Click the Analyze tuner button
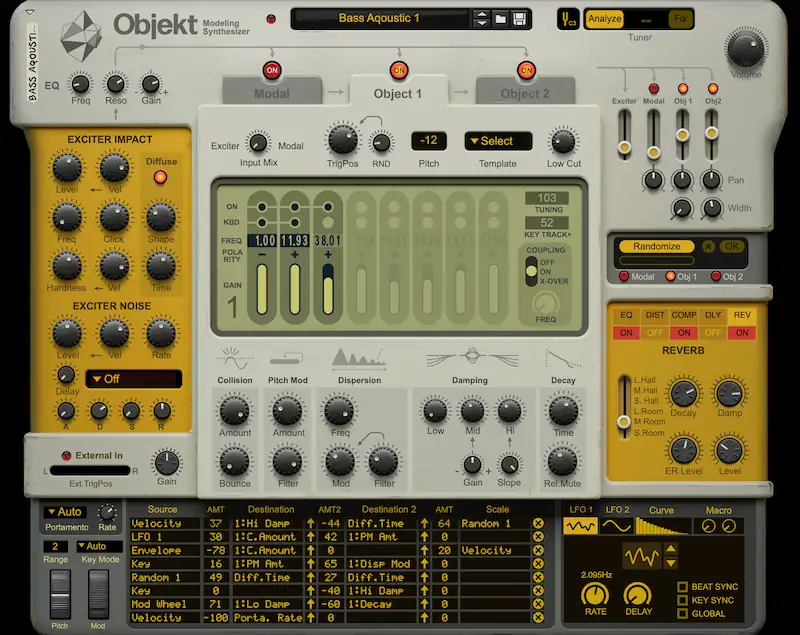The image size is (800, 635). [604, 19]
